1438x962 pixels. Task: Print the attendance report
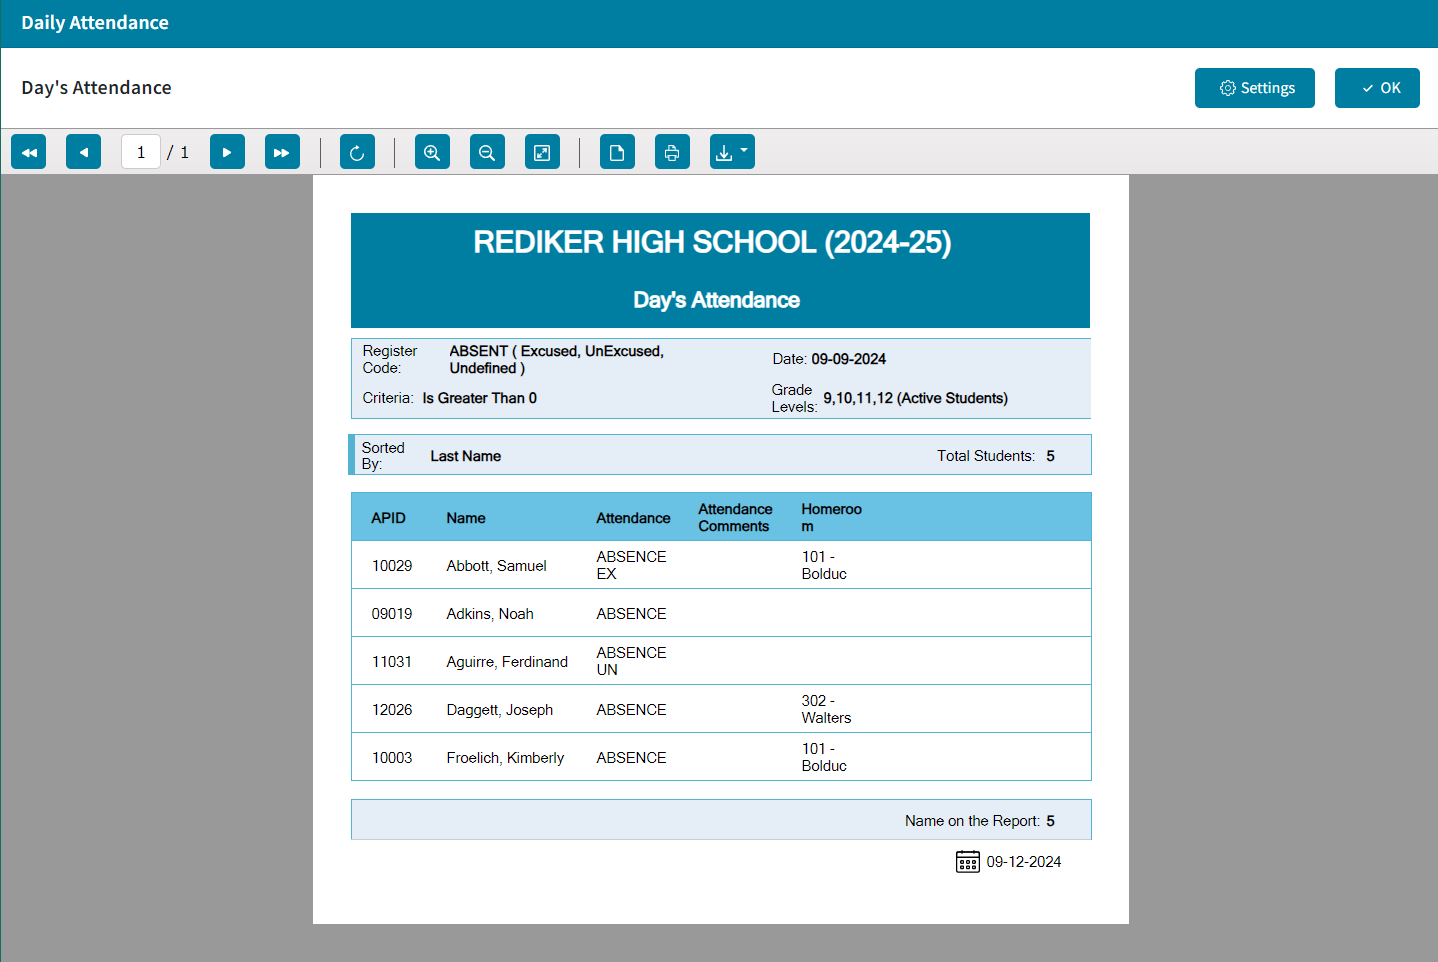(x=672, y=152)
